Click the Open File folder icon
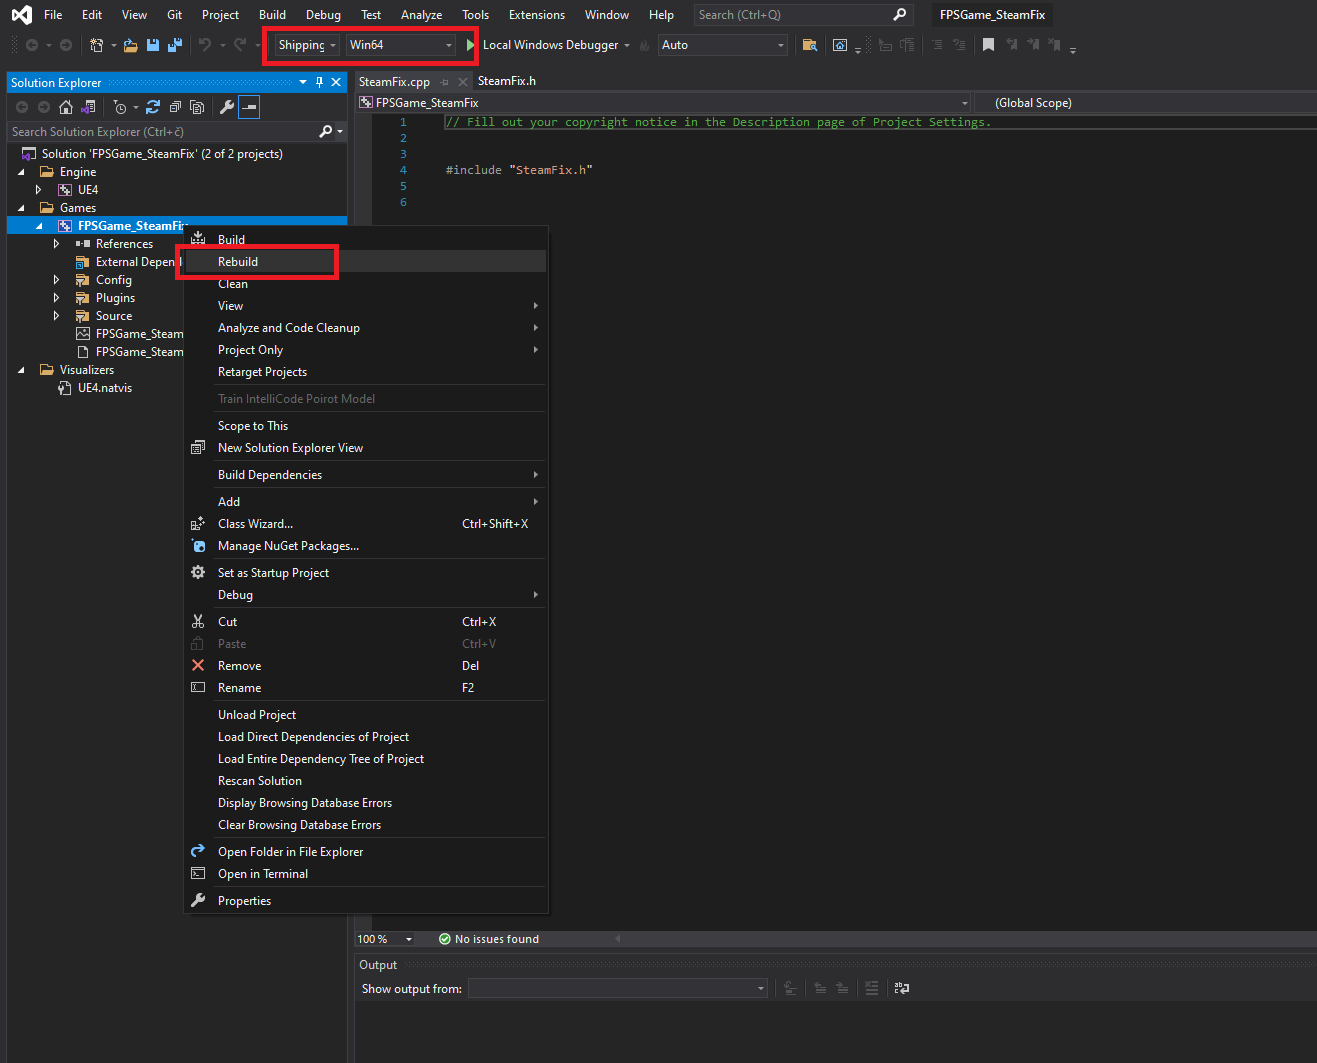Image resolution: width=1317 pixels, height=1063 pixels. [x=130, y=45]
